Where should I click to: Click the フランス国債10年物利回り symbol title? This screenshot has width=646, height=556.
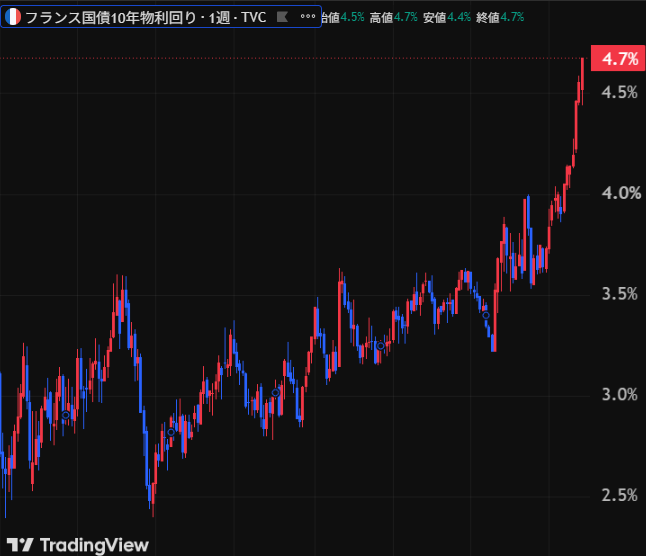pos(110,17)
